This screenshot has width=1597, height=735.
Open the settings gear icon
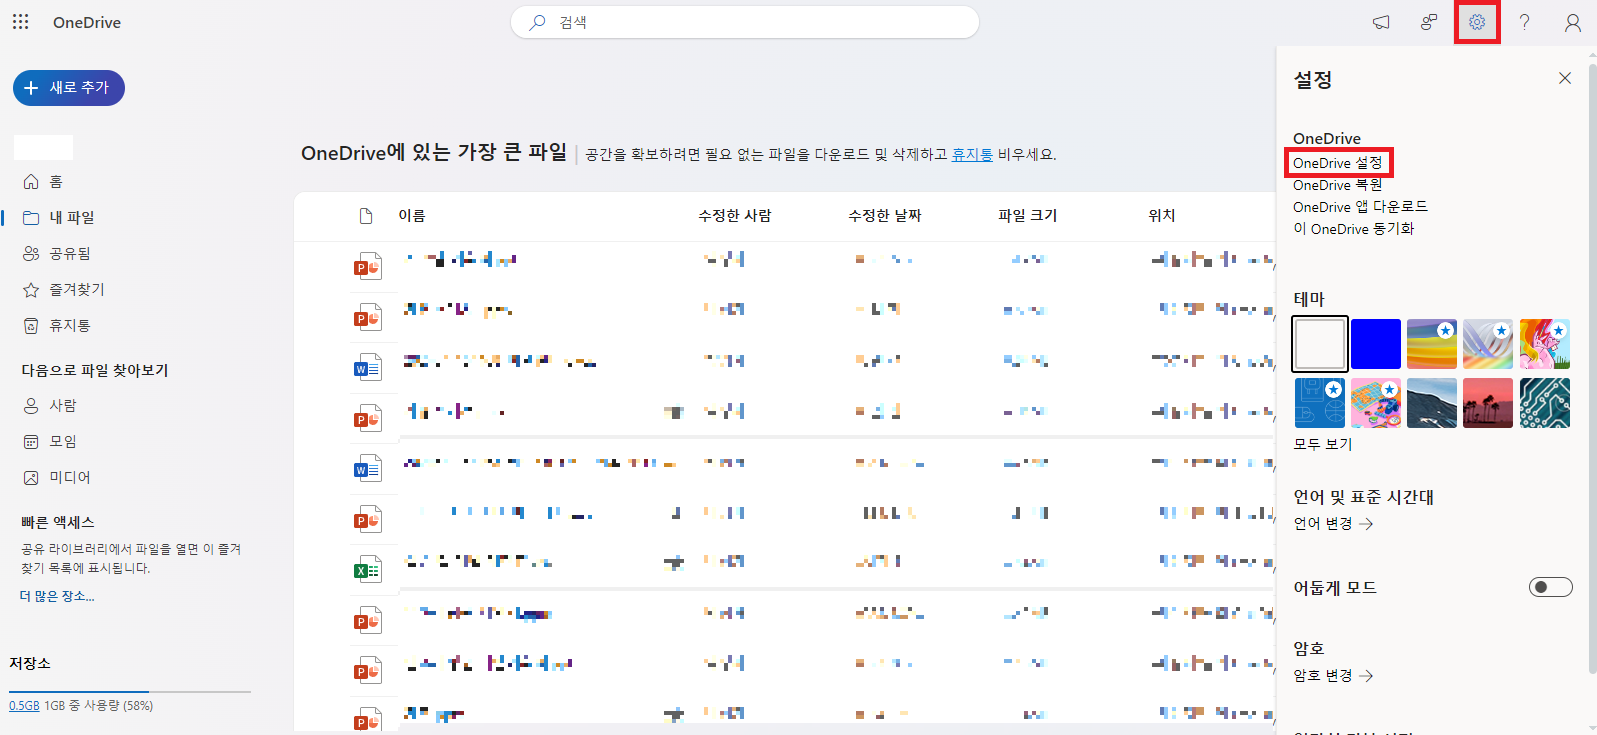coord(1477,22)
